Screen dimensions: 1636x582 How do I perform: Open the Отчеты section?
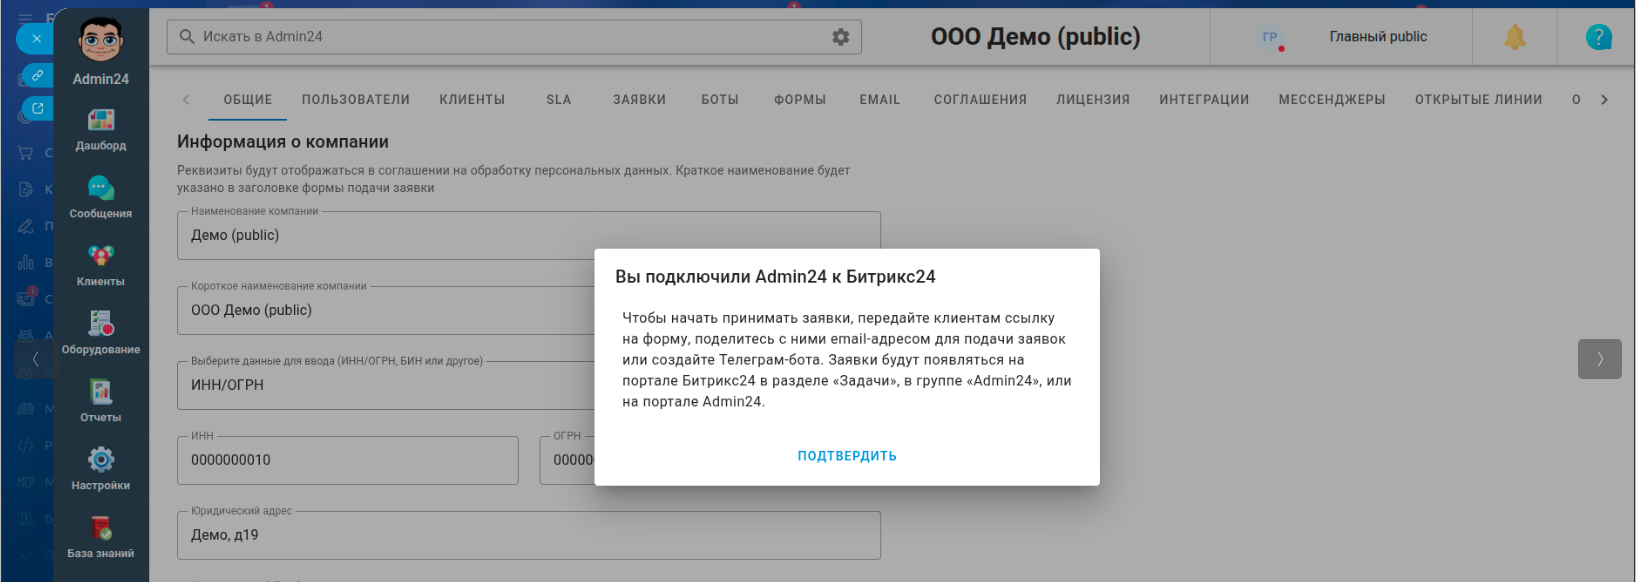click(x=101, y=402)
